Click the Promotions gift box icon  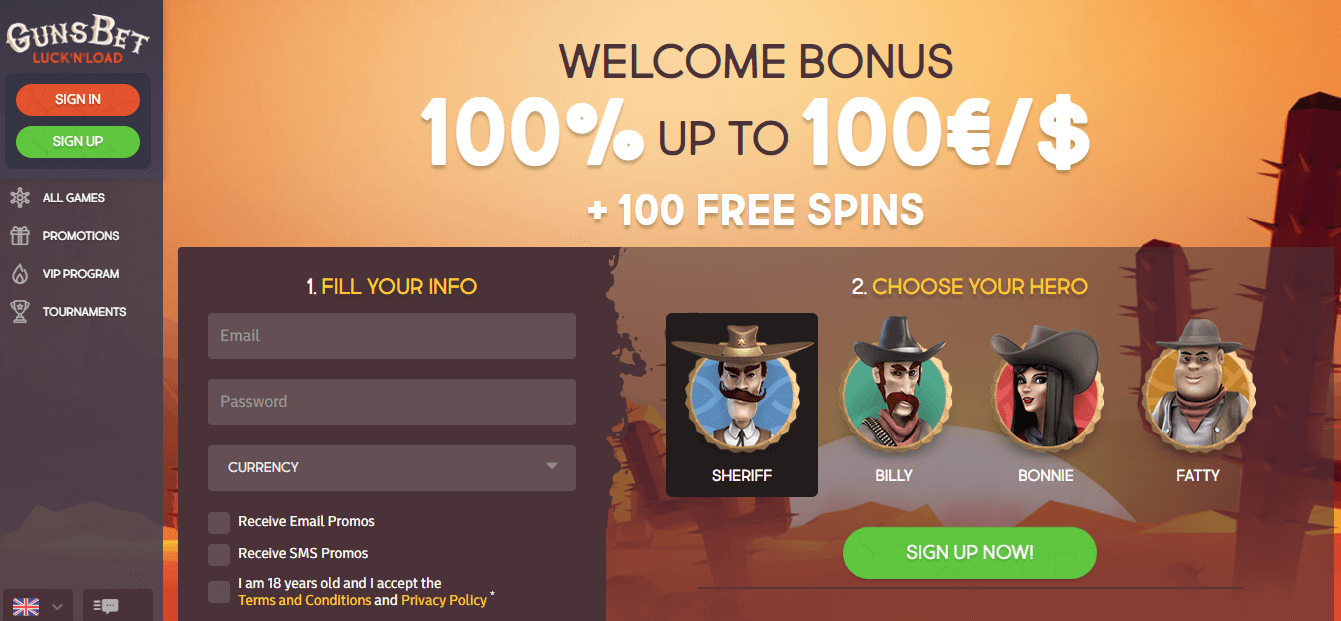pyautogui.click(x=19, y=236)
